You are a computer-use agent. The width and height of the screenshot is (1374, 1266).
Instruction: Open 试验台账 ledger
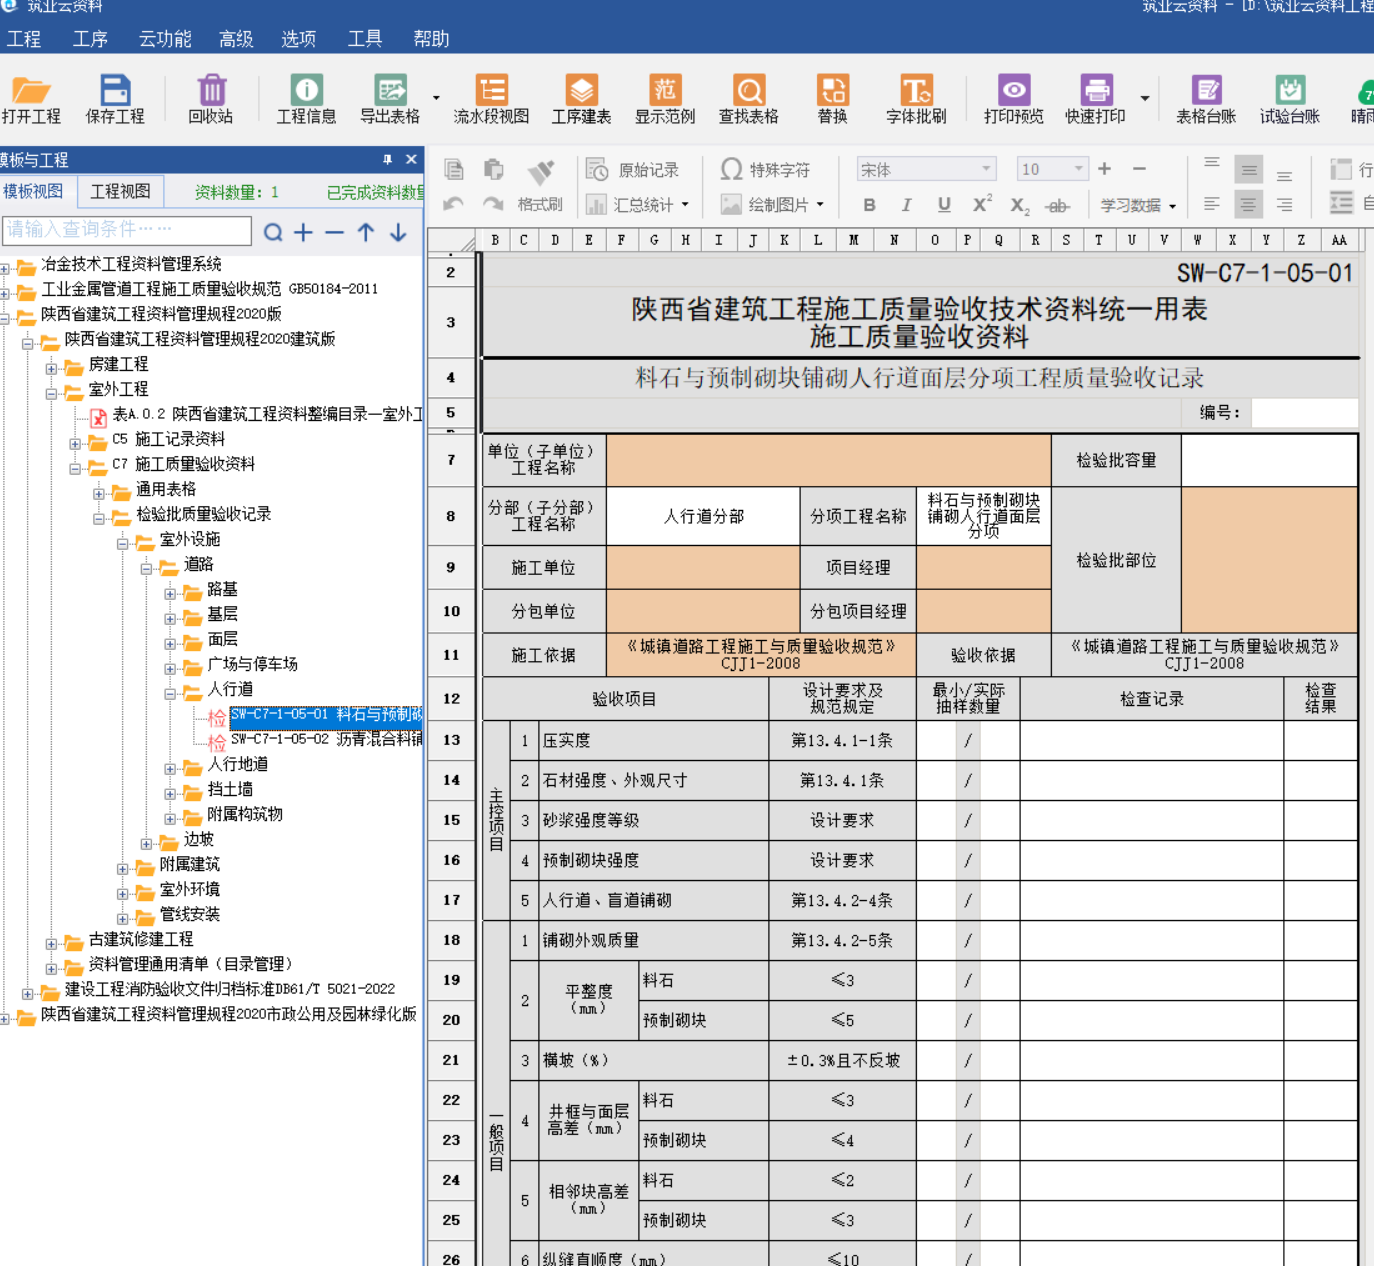click(x=1290, y=99)
